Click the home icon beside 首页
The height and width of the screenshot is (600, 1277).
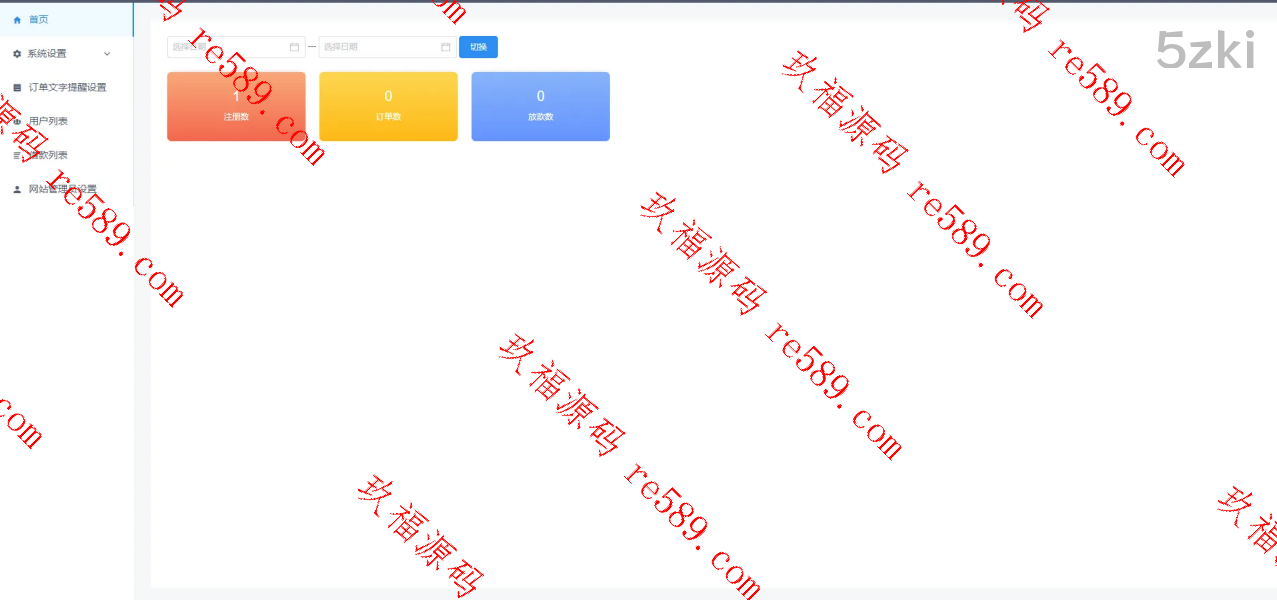pos(17,20)
